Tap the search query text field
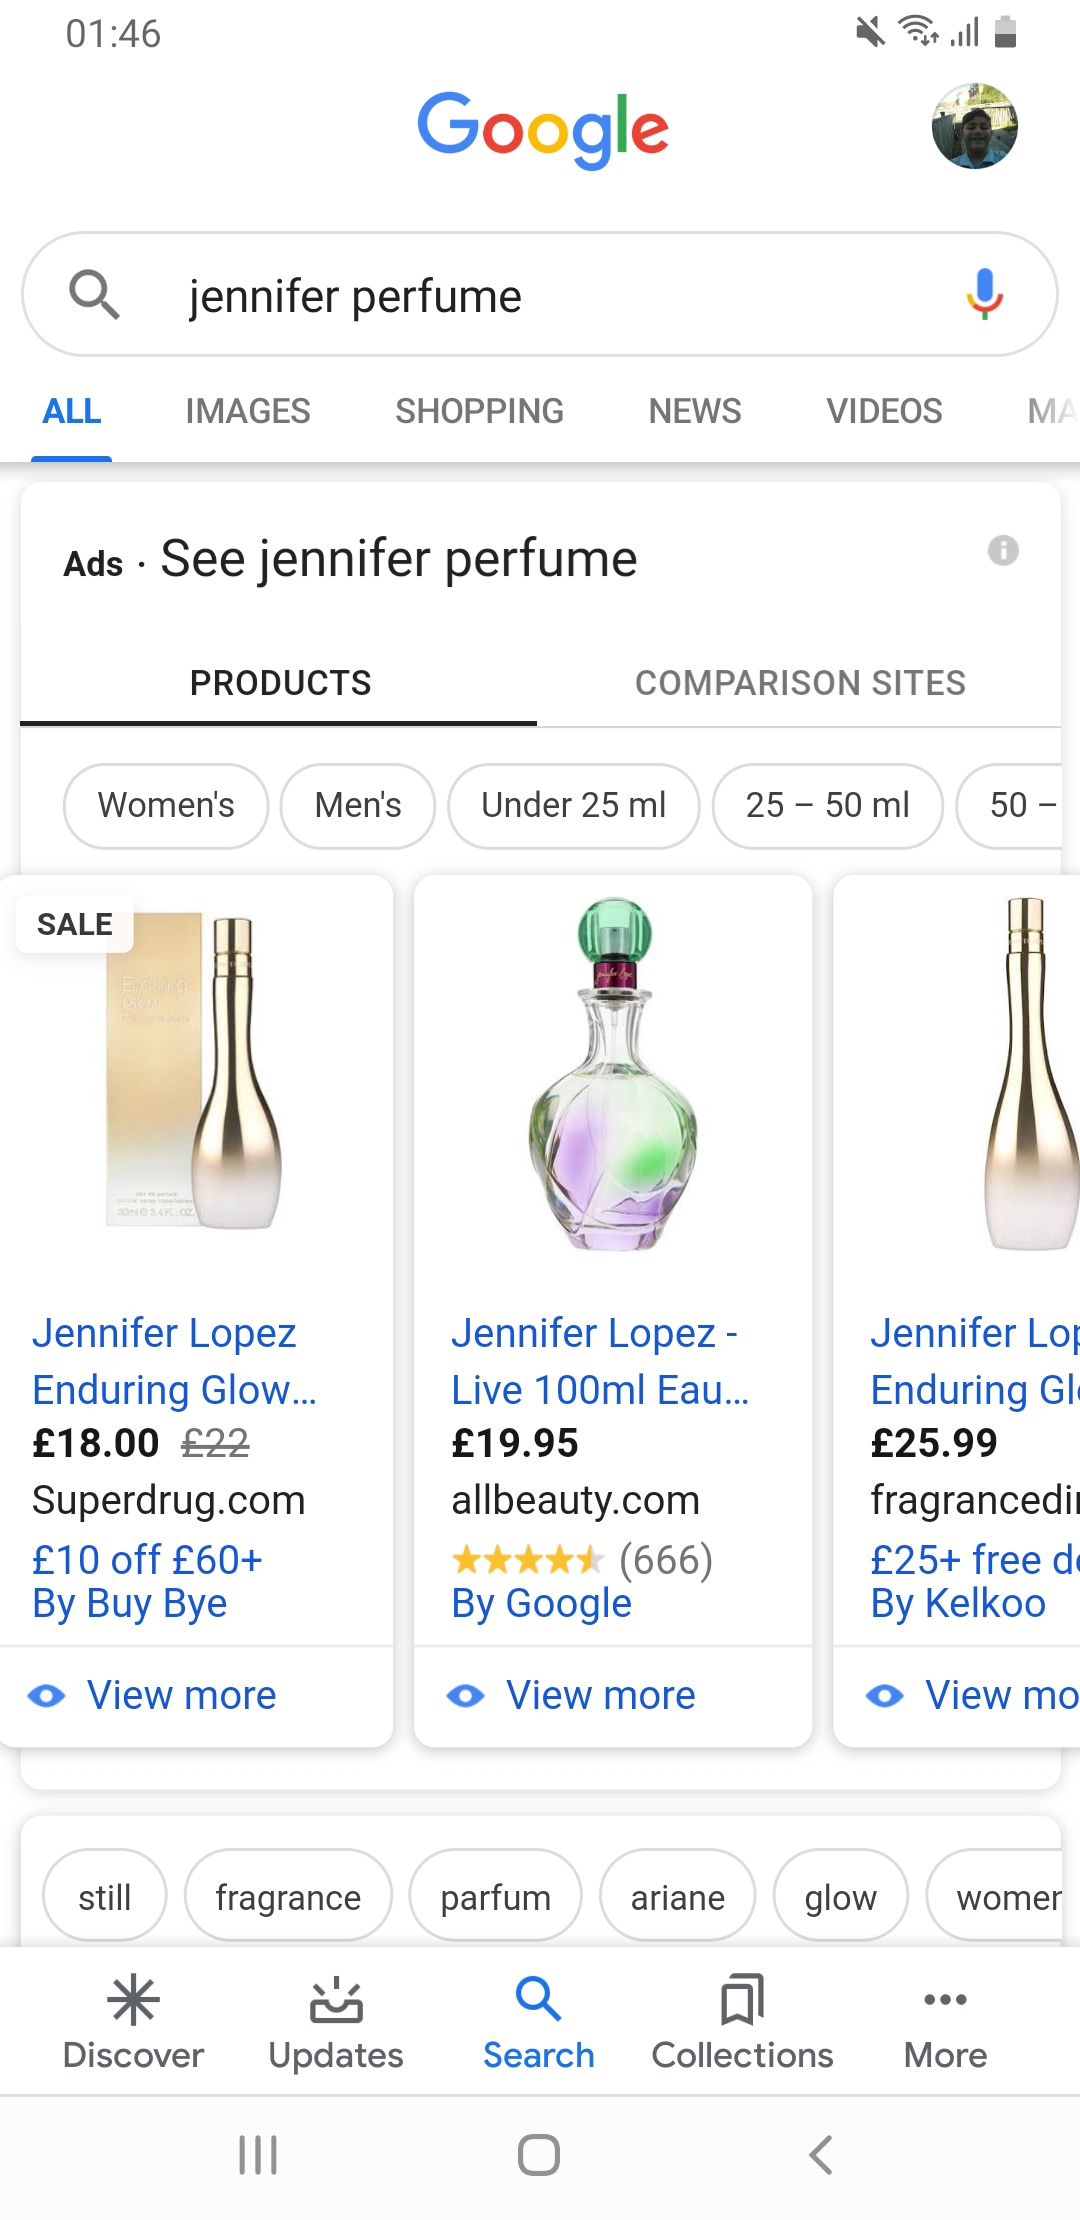 (x=540, y=296)
